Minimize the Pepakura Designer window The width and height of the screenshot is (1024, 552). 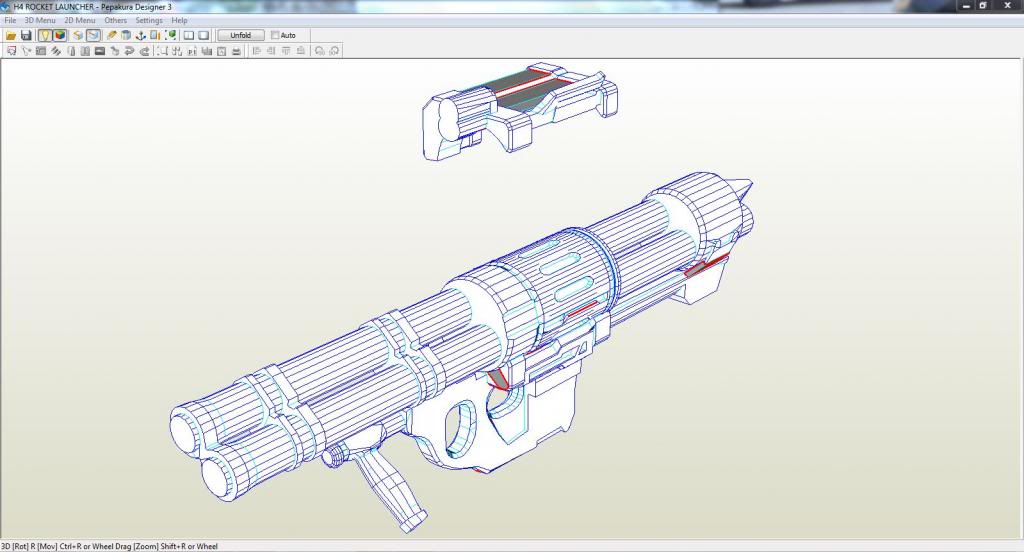[967, 6]
